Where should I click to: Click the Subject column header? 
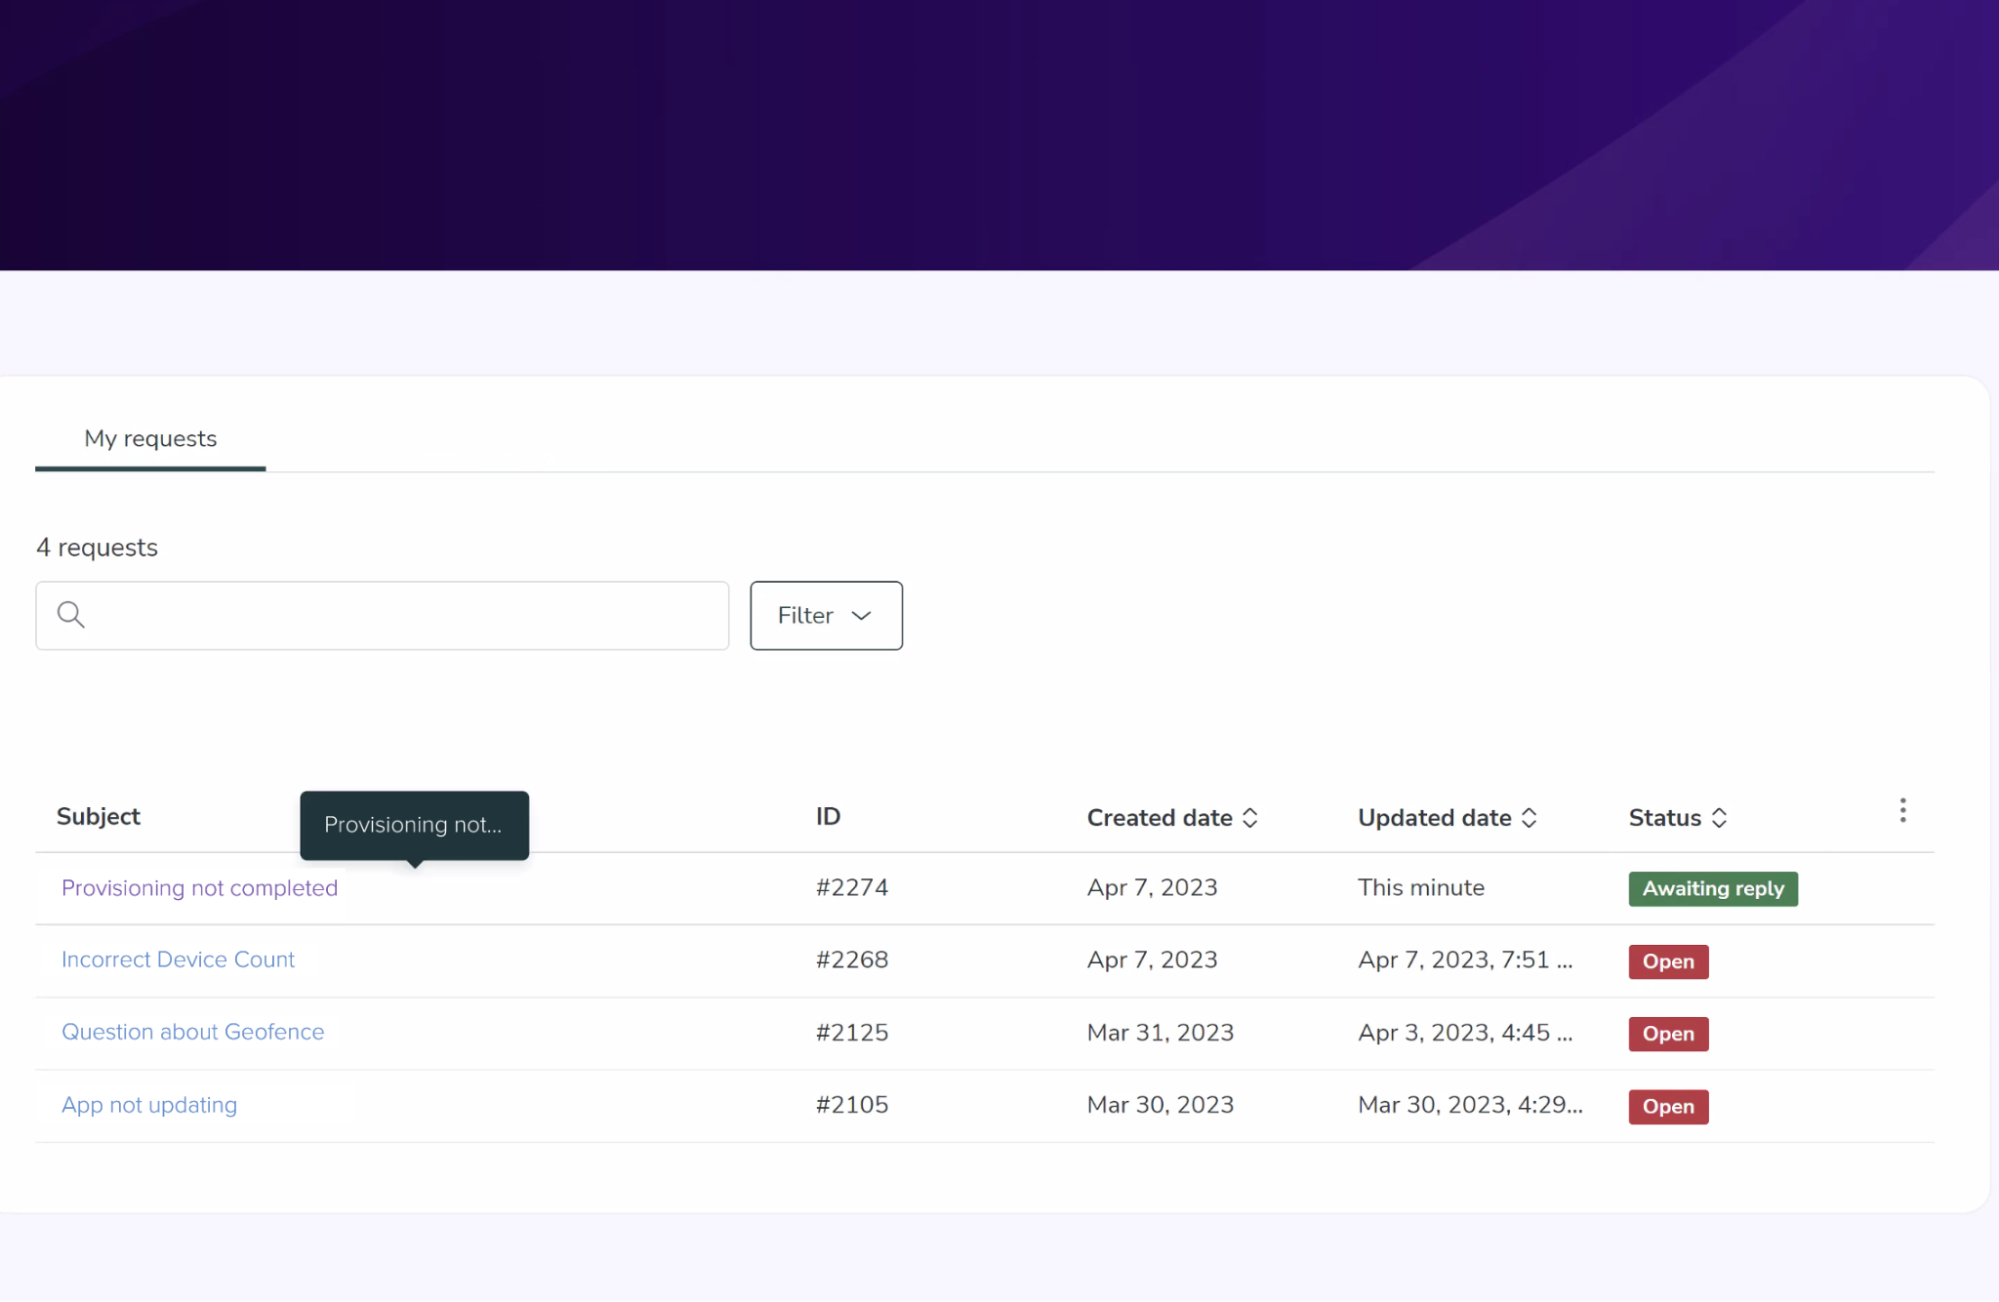point(98,817)
